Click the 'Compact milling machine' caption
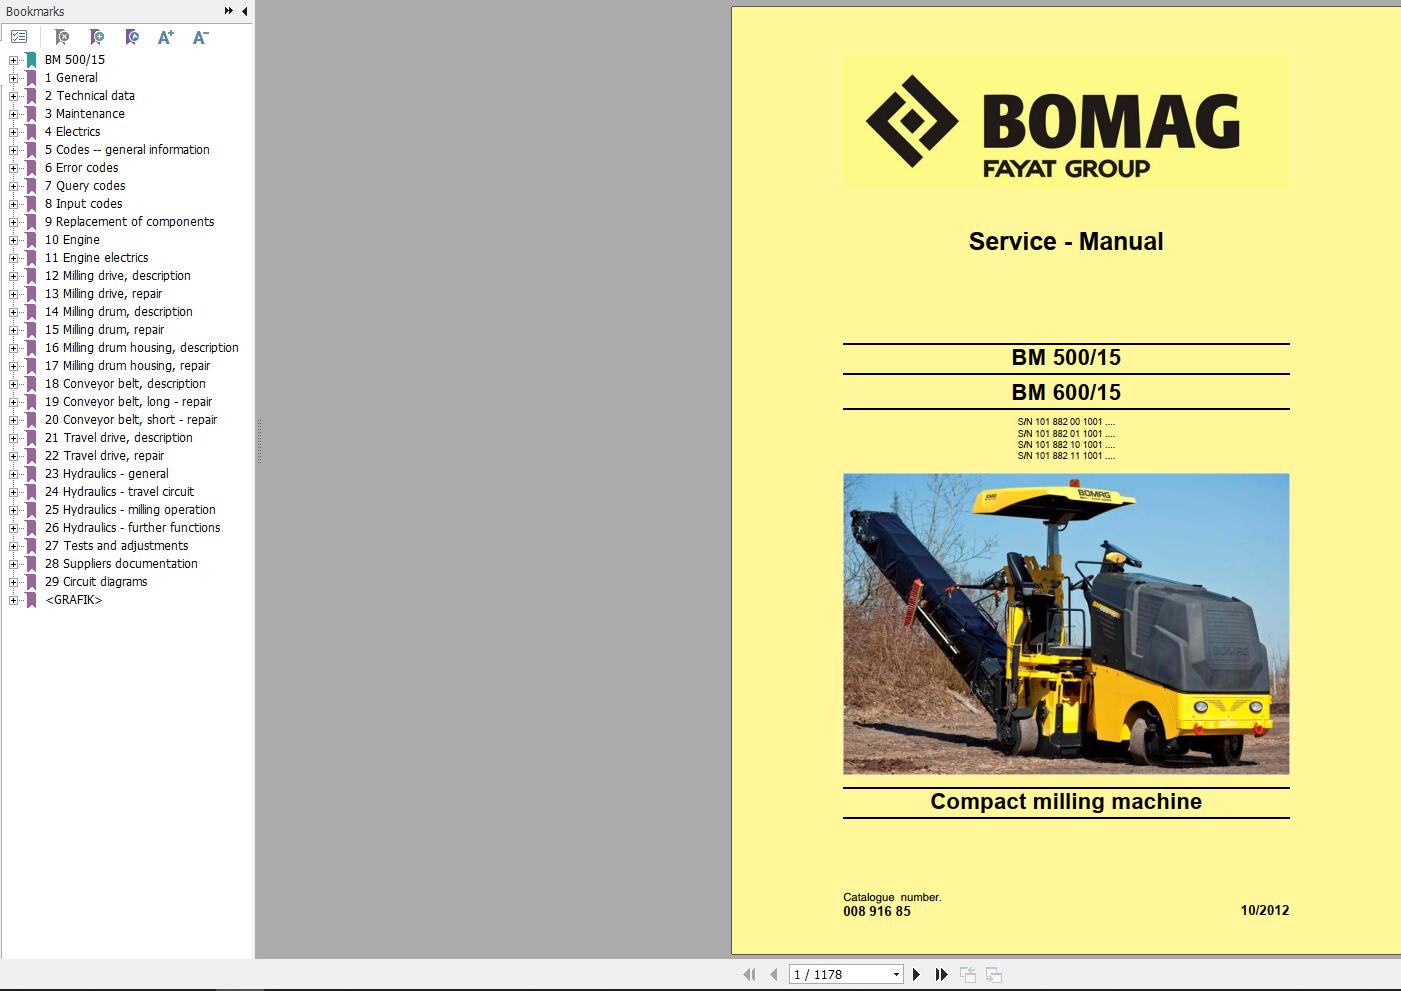The height and width of the screenshot is (991, 1401). pos(1066,802)
